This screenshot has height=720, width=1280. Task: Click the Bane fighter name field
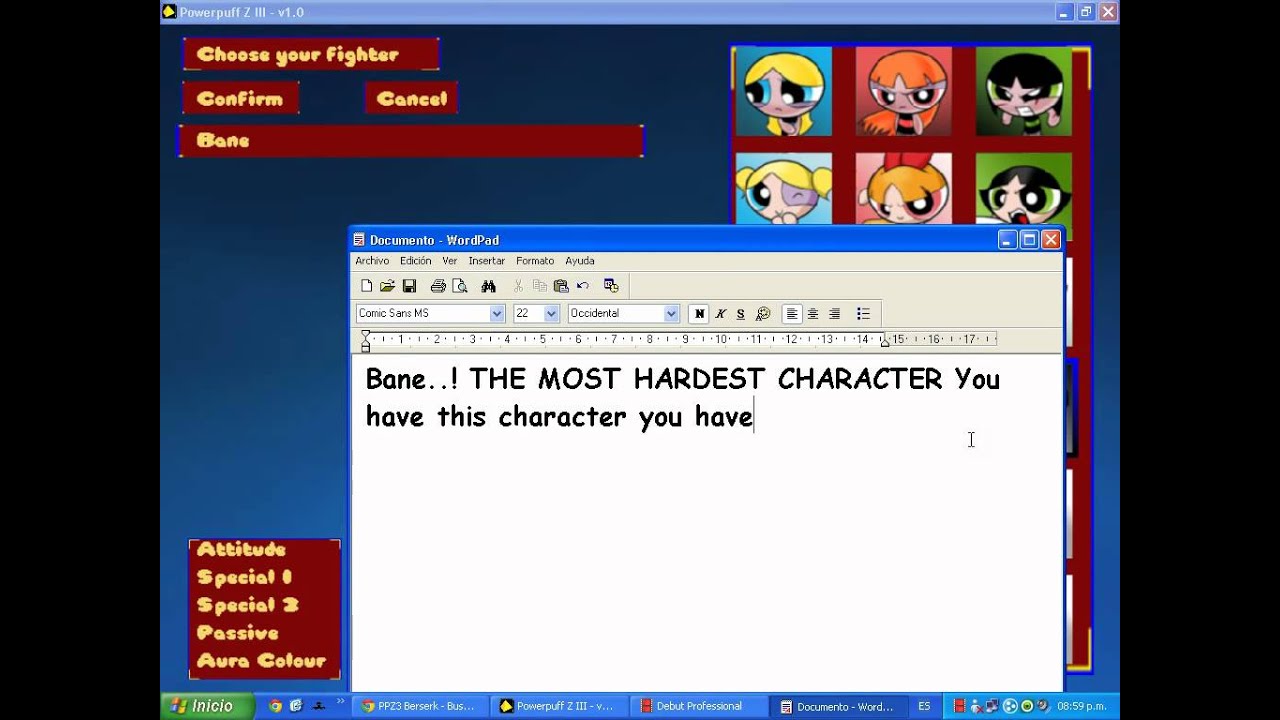coord(411,141)
